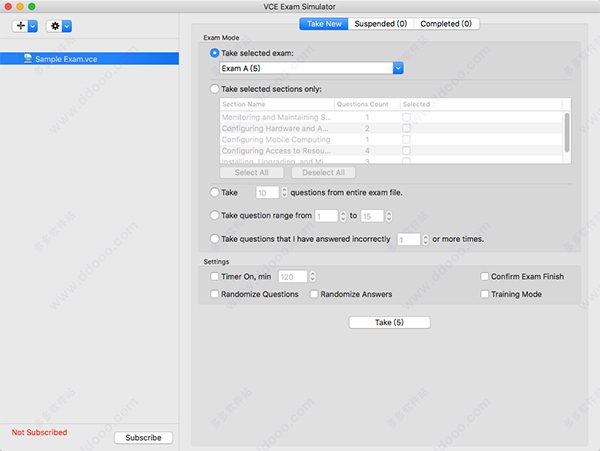
Task: Click the stepper for the range end field
Action: [389, 216]
